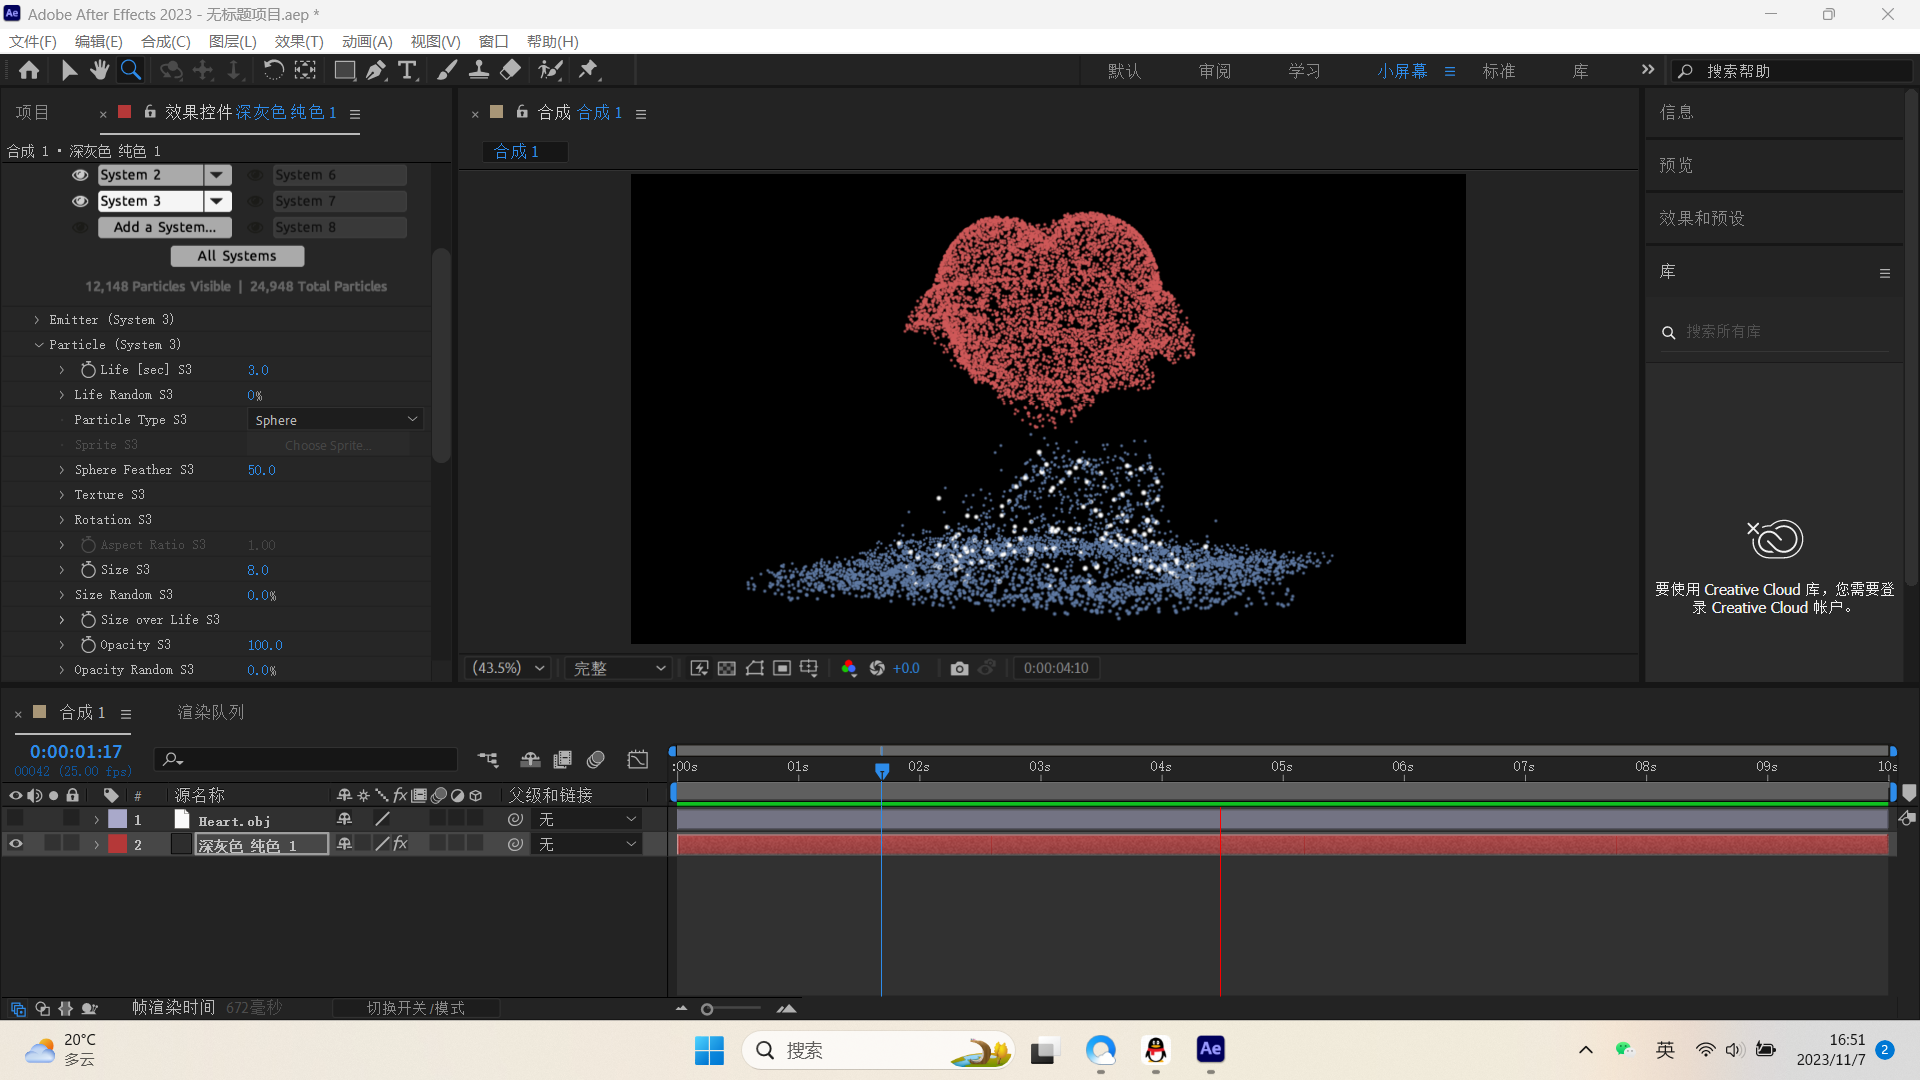Viewport: 1920px width, 1080px height.
Task: Select the Clone Stamp tool
Action: coord(479,70)
